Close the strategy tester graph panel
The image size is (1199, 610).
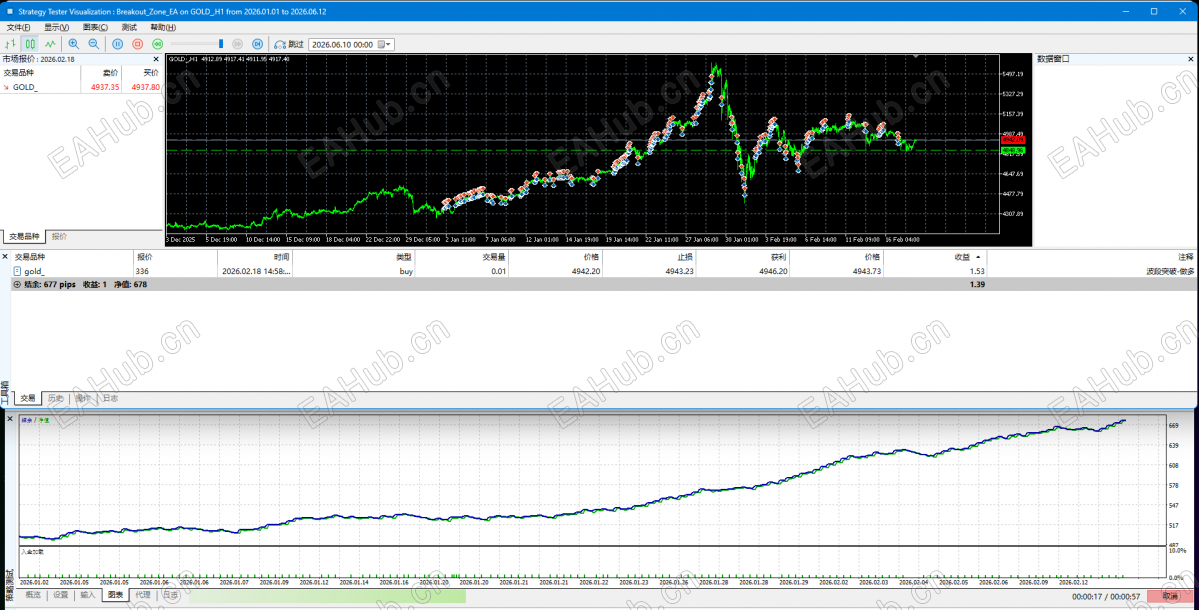click(x=10, y=419)
